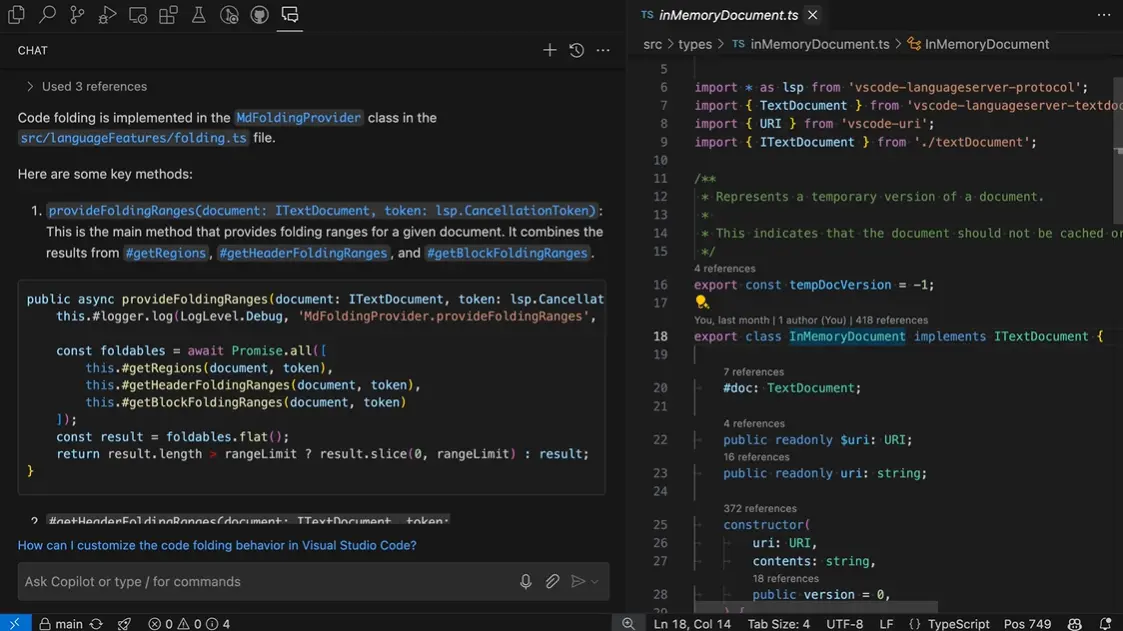Open the 16 references code lens above uri
1123x631 pixels.
[756, 457]
